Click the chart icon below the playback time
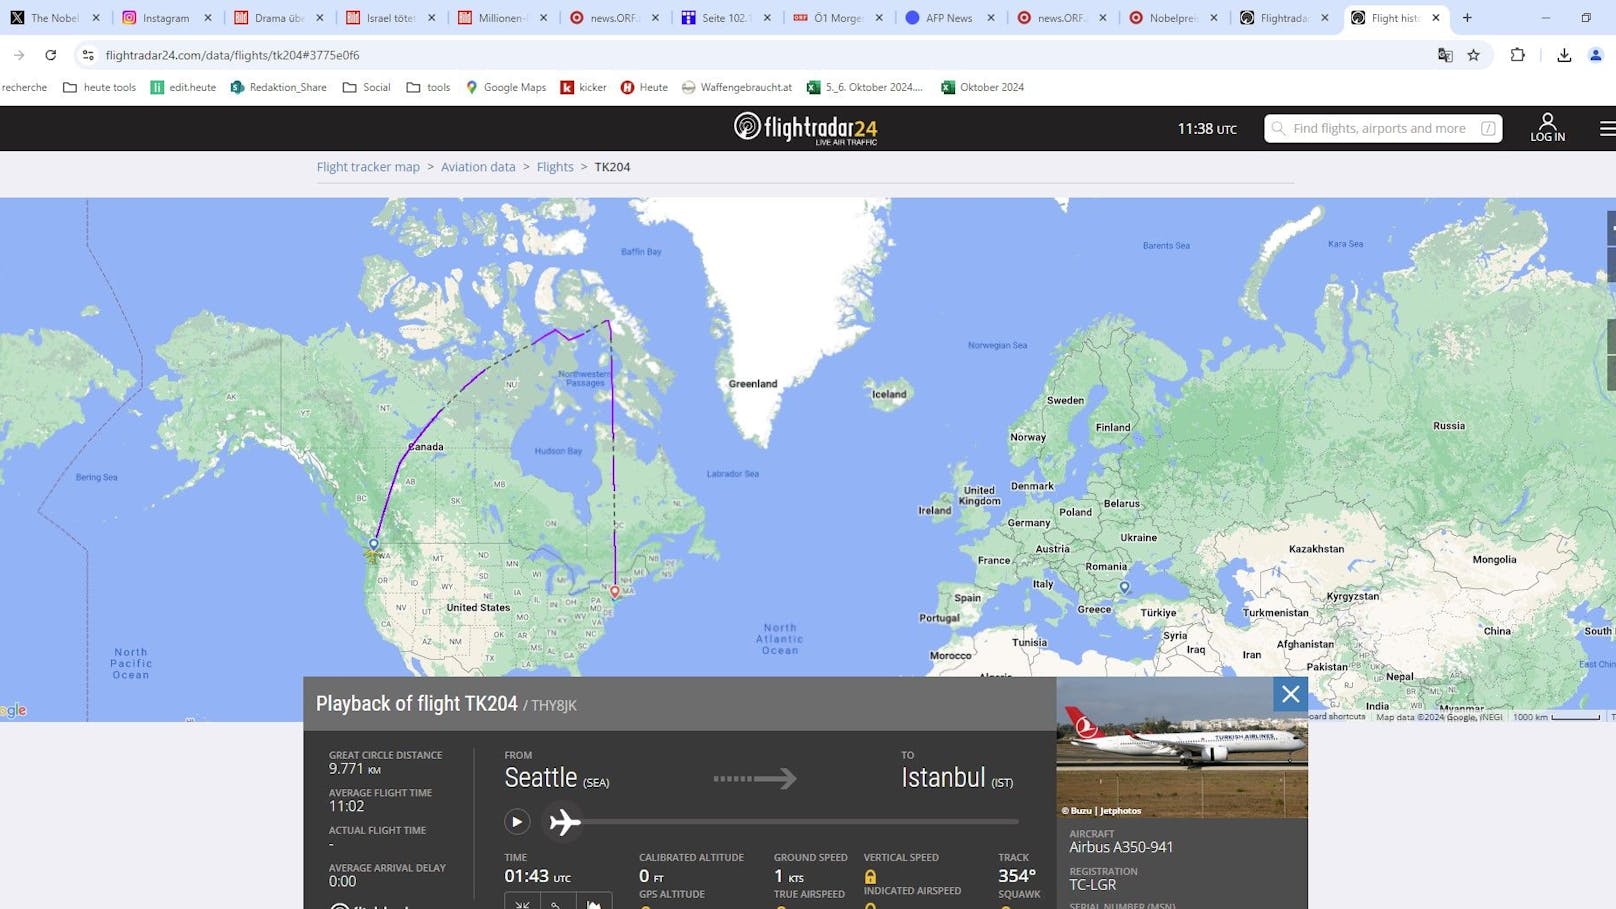1616x909 pixels. (x=594, y=904)
